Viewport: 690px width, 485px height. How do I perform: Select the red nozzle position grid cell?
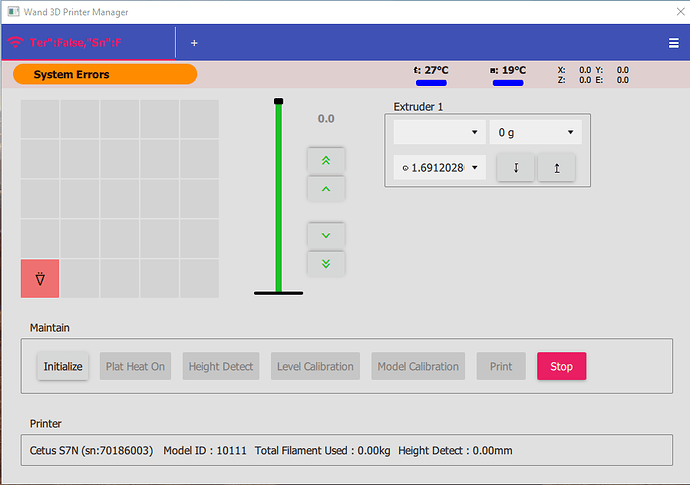(x=40, y=279)
